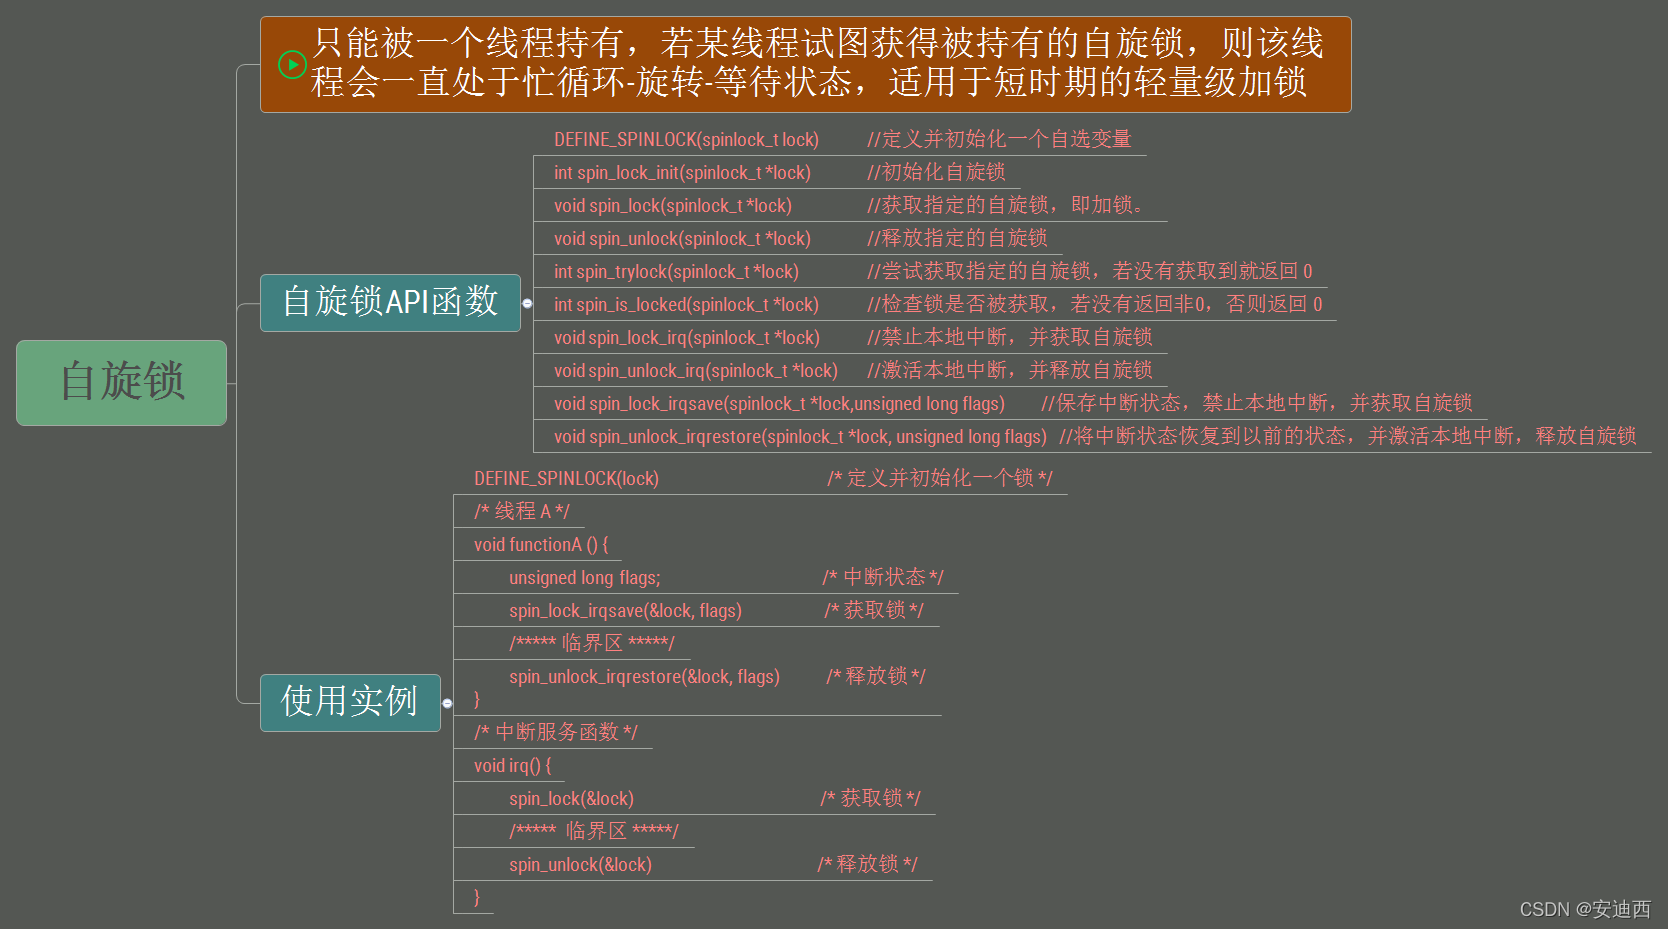Collapse the 使用实例 branch toggle

447,703
